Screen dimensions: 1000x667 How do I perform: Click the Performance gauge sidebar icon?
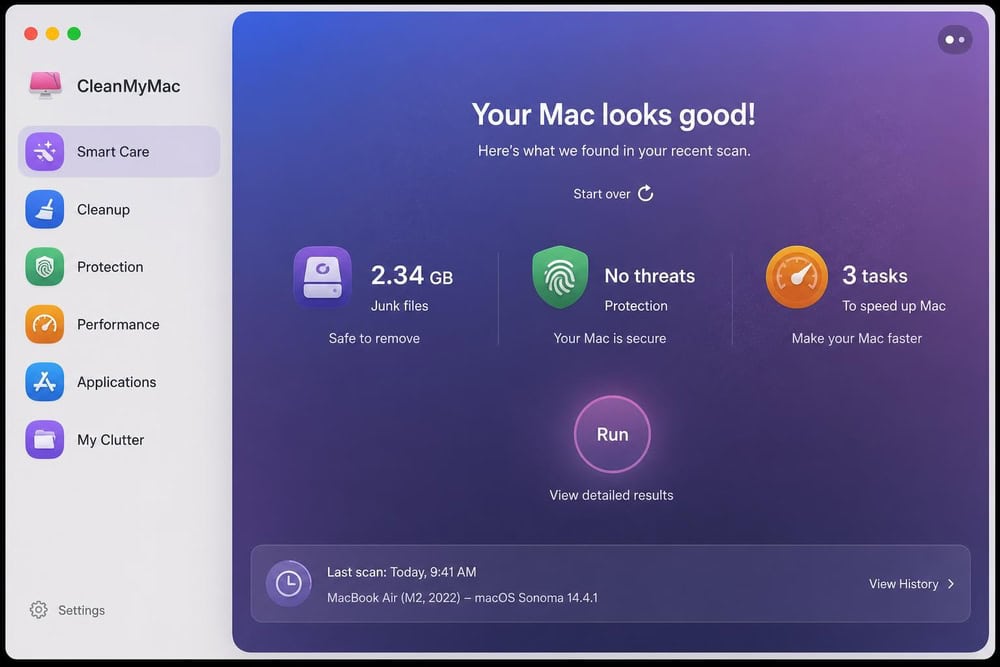click(45, 324)
